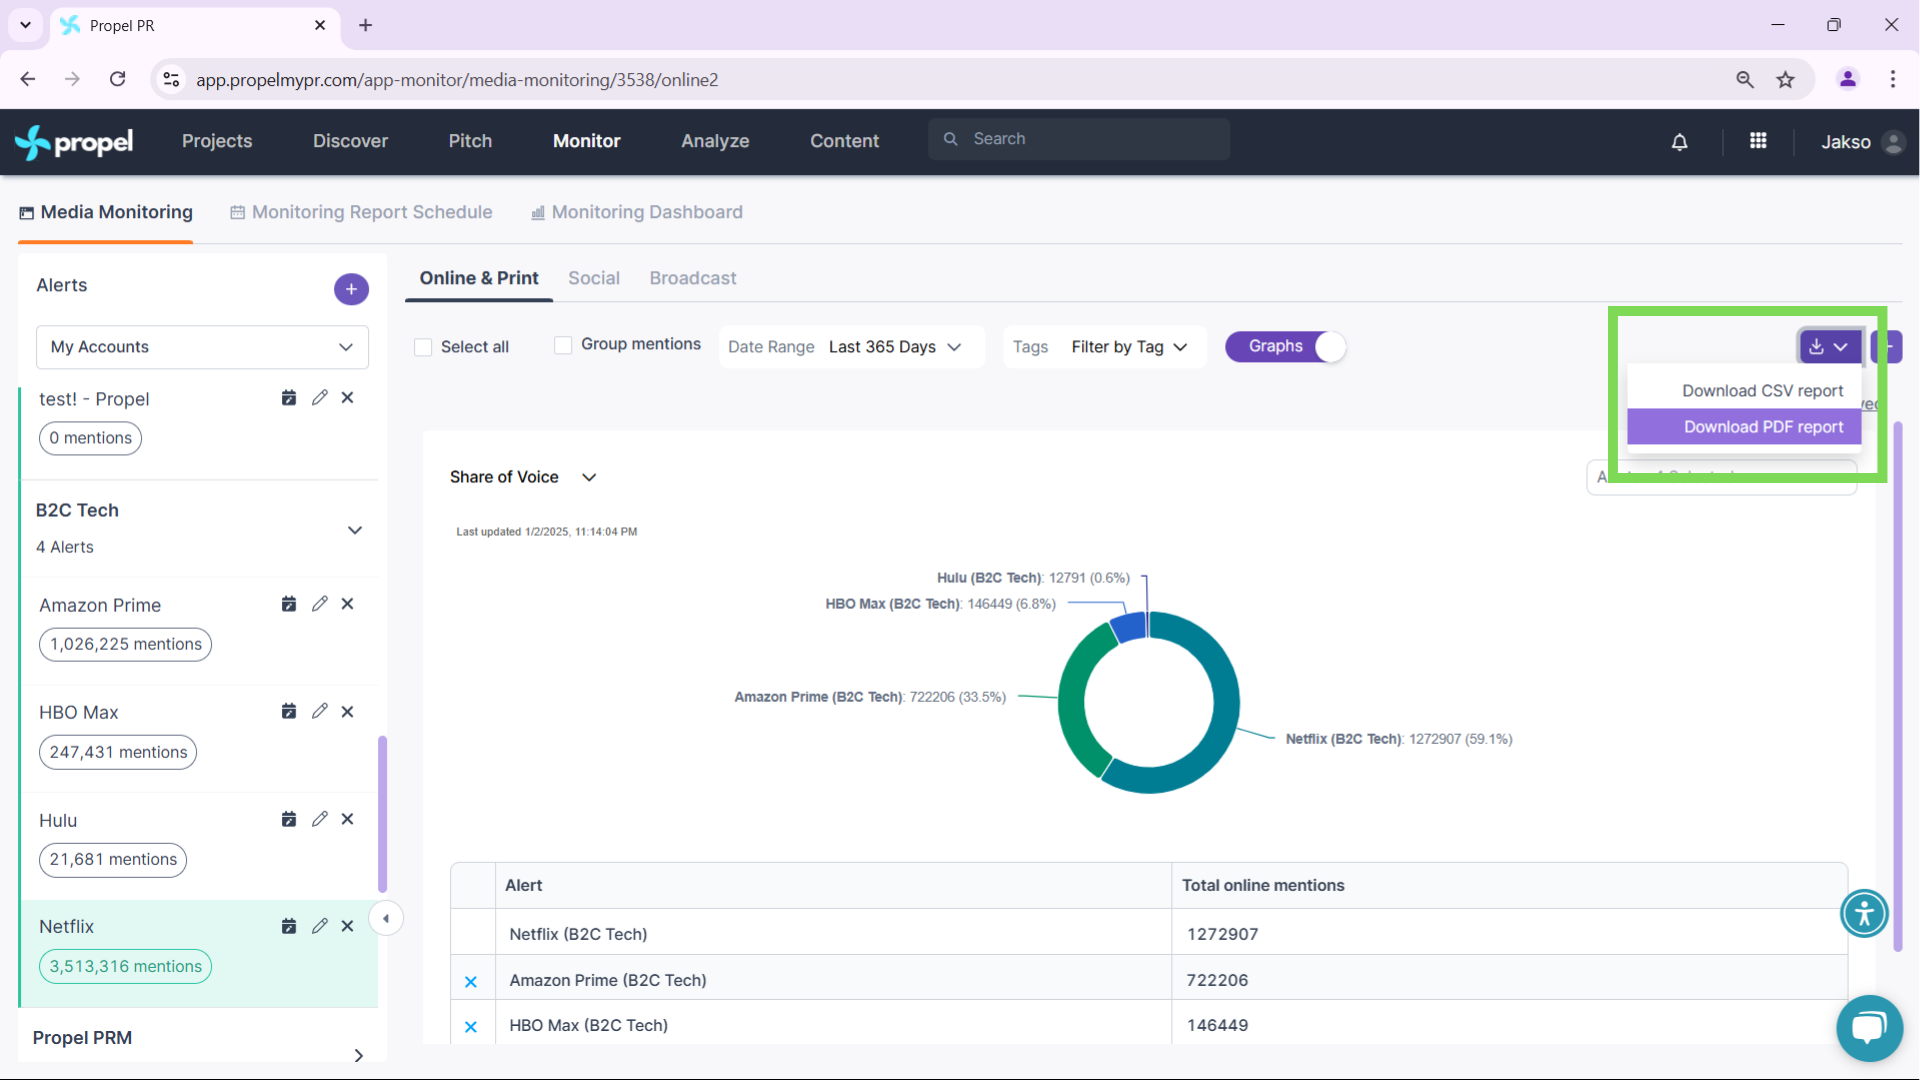This screenshot has height=1080, width=1920.
Task: Remove Amazon Prime row from table
Action: click(x=471, y=982)
